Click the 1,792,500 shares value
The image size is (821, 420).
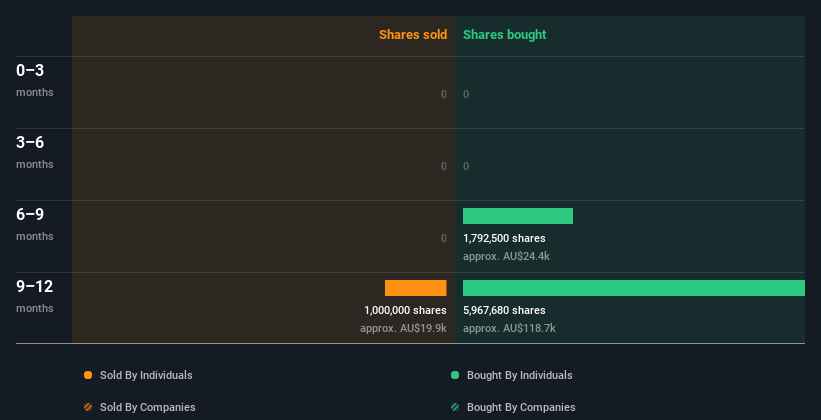click(x=504, y=238)
